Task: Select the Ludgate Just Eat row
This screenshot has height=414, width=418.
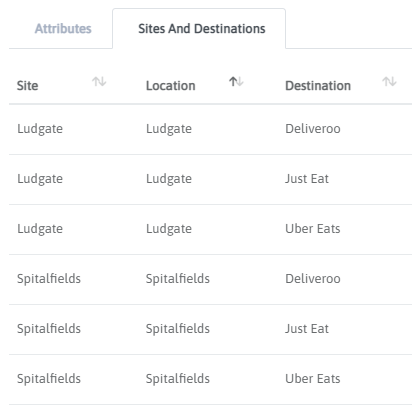Action: coord(210,179)
